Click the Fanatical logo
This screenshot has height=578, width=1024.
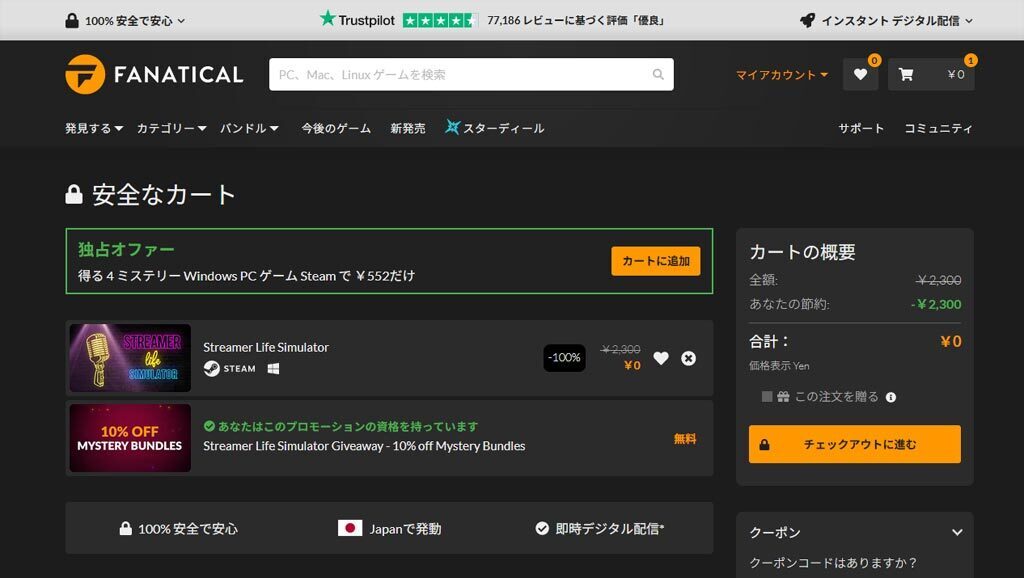(x=154, y=74)
